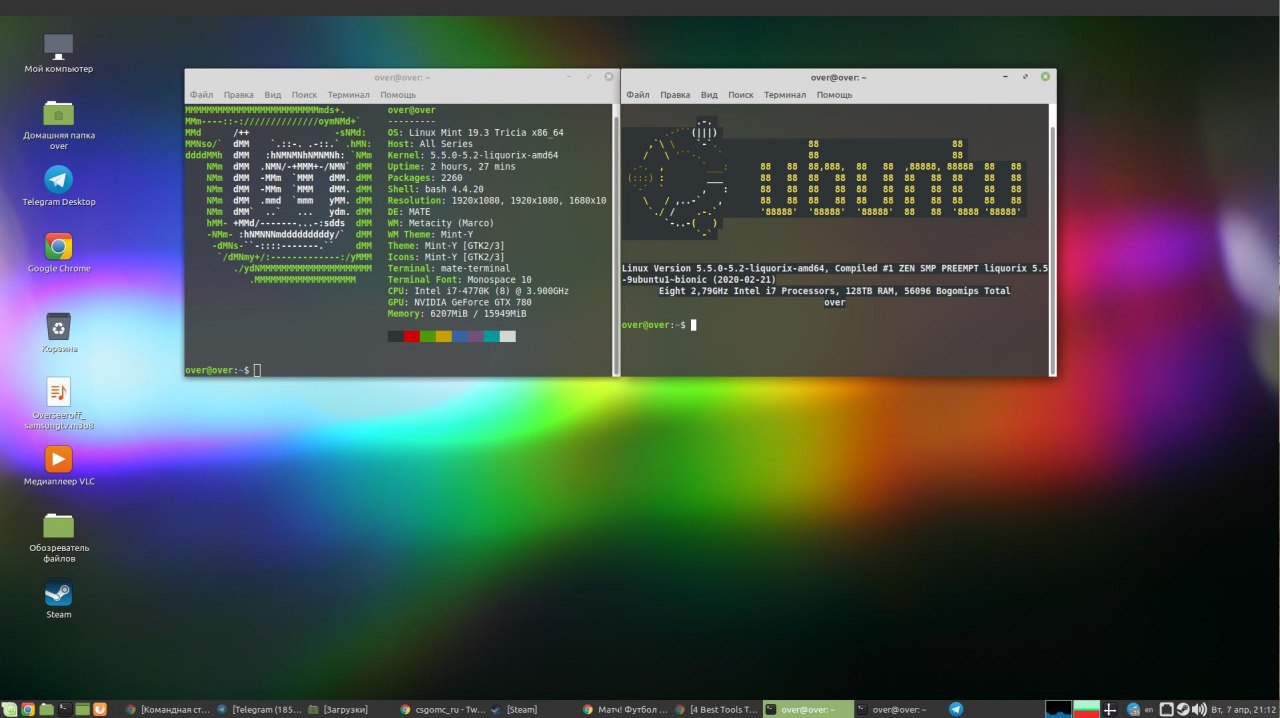Open Терминал menu in the left terminal

348,95
